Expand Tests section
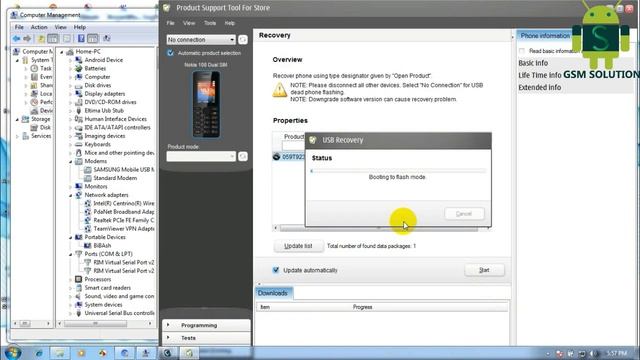The height and width of the screenshot is (360, 640). (206, 338)
